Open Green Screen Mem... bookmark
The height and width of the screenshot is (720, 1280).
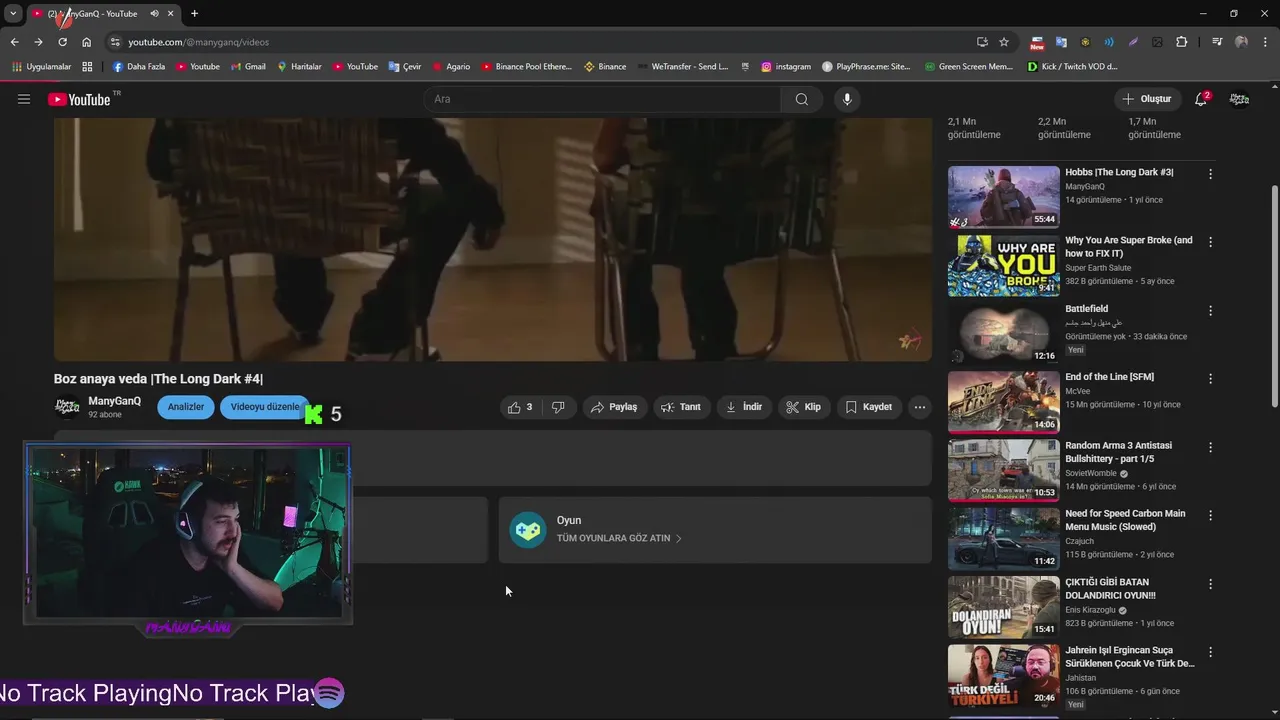coord(968,67)
